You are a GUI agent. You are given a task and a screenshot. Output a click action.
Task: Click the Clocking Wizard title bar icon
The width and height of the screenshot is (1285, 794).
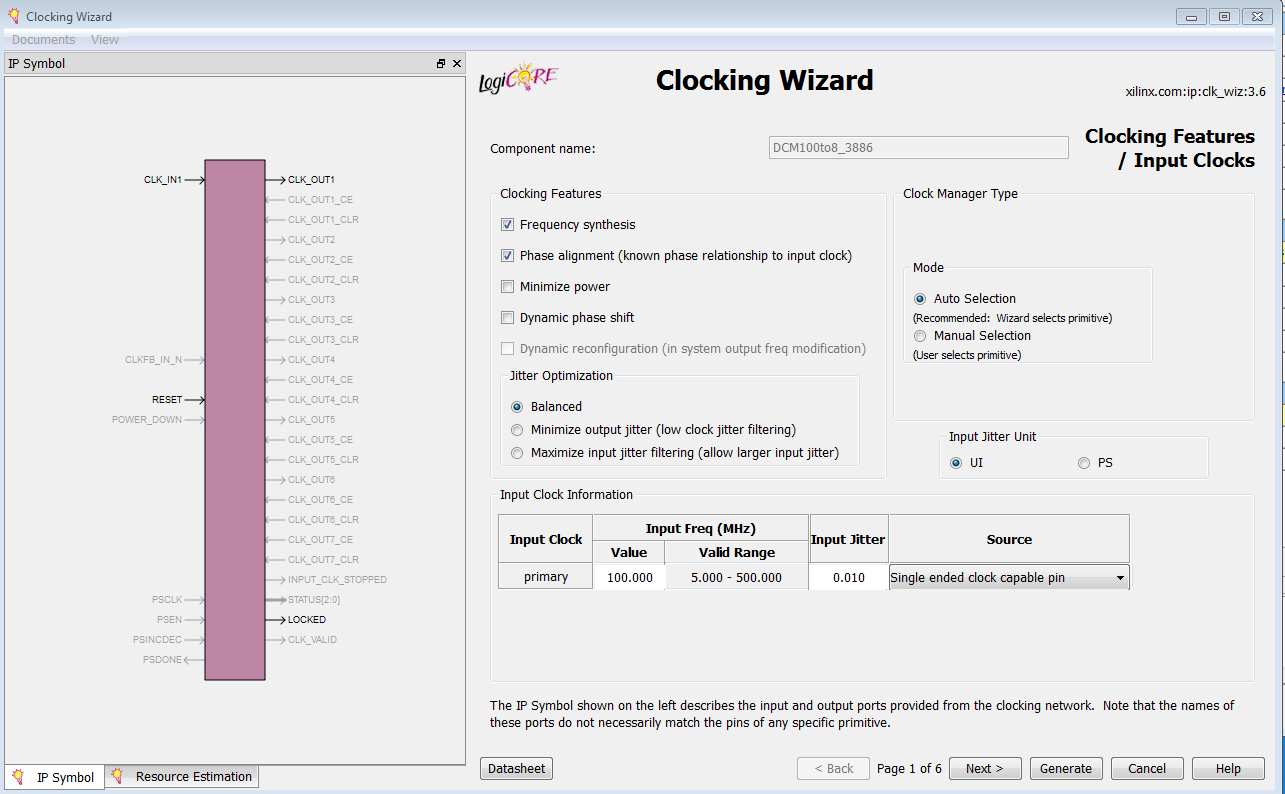(13, 16)
